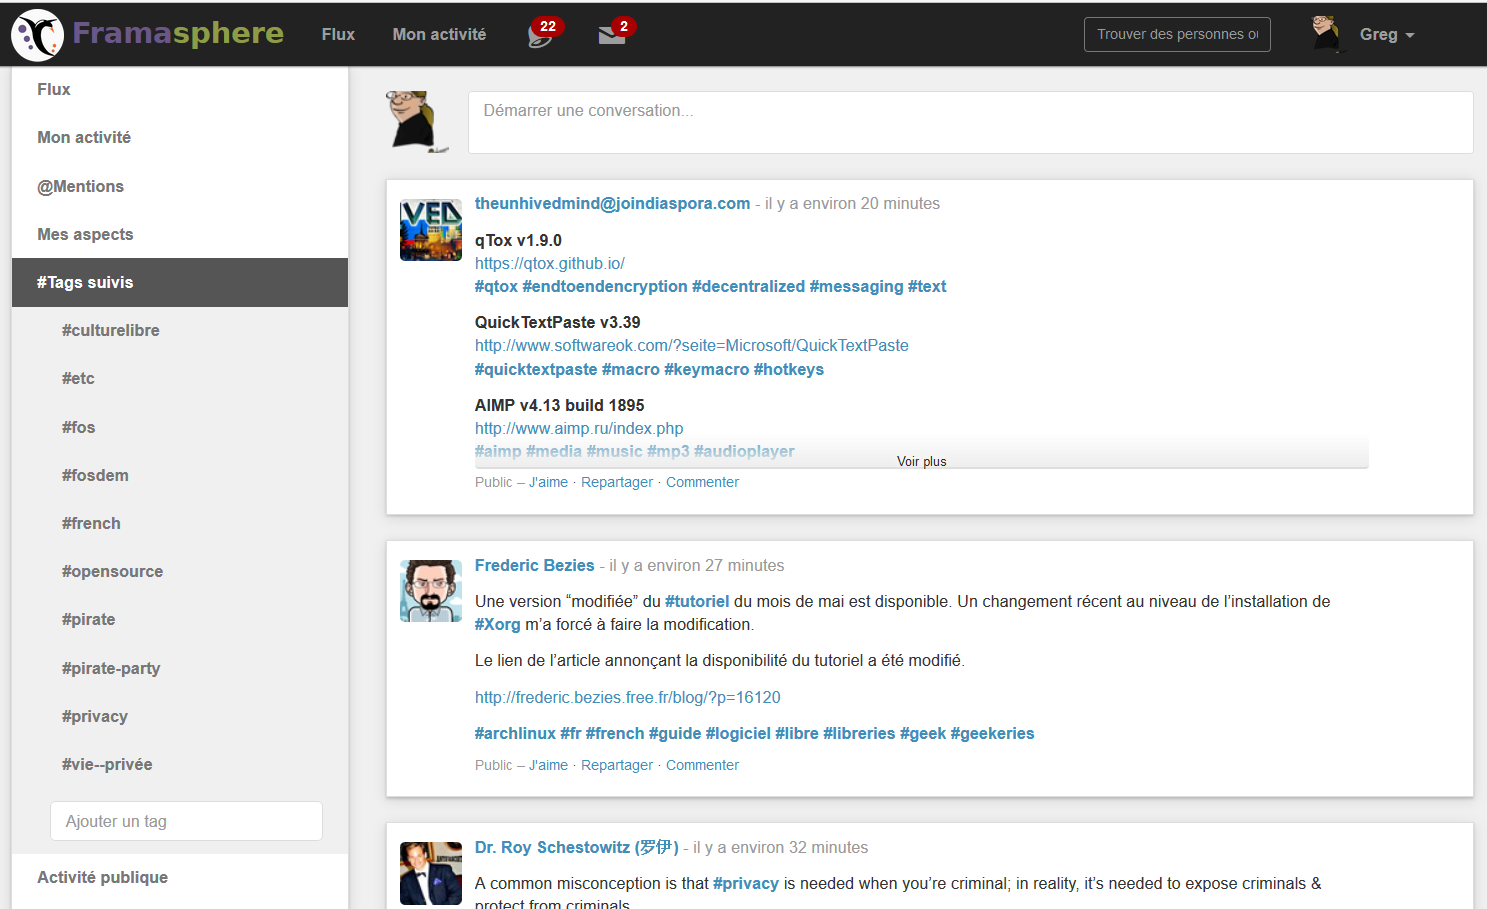Image resolution: width=1487 pixels, height=909 pixels.
Task: Focus the Trouver des personnes search field
Action: 1177,34
